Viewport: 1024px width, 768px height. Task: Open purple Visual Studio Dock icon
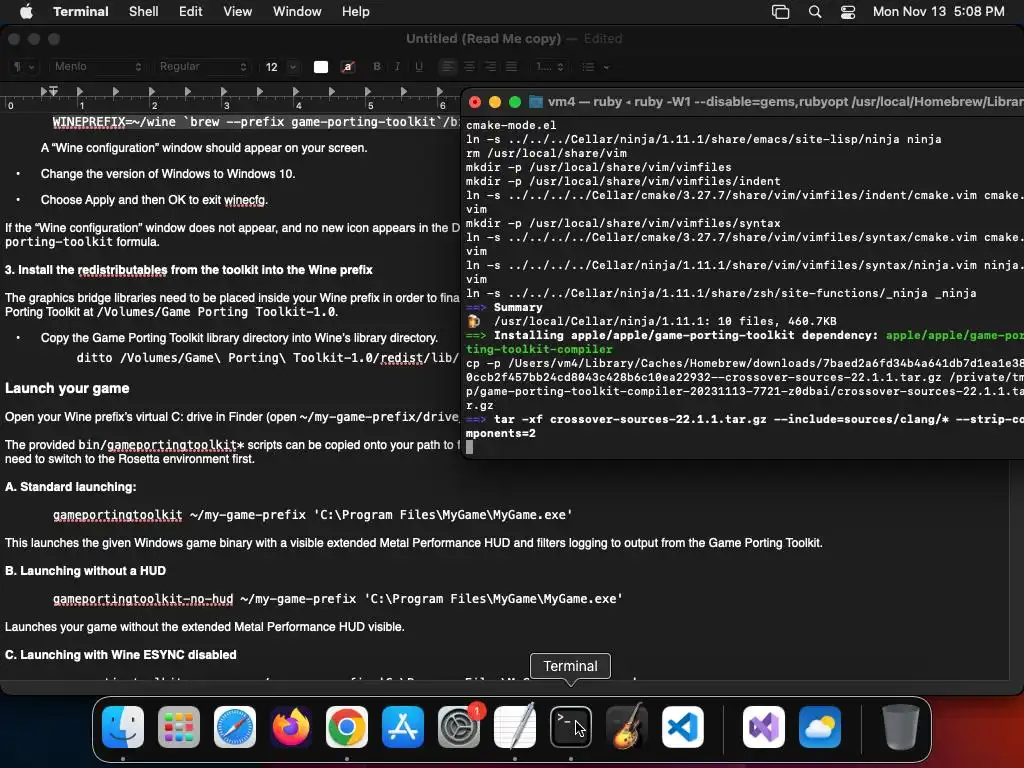tap(764, 727)
